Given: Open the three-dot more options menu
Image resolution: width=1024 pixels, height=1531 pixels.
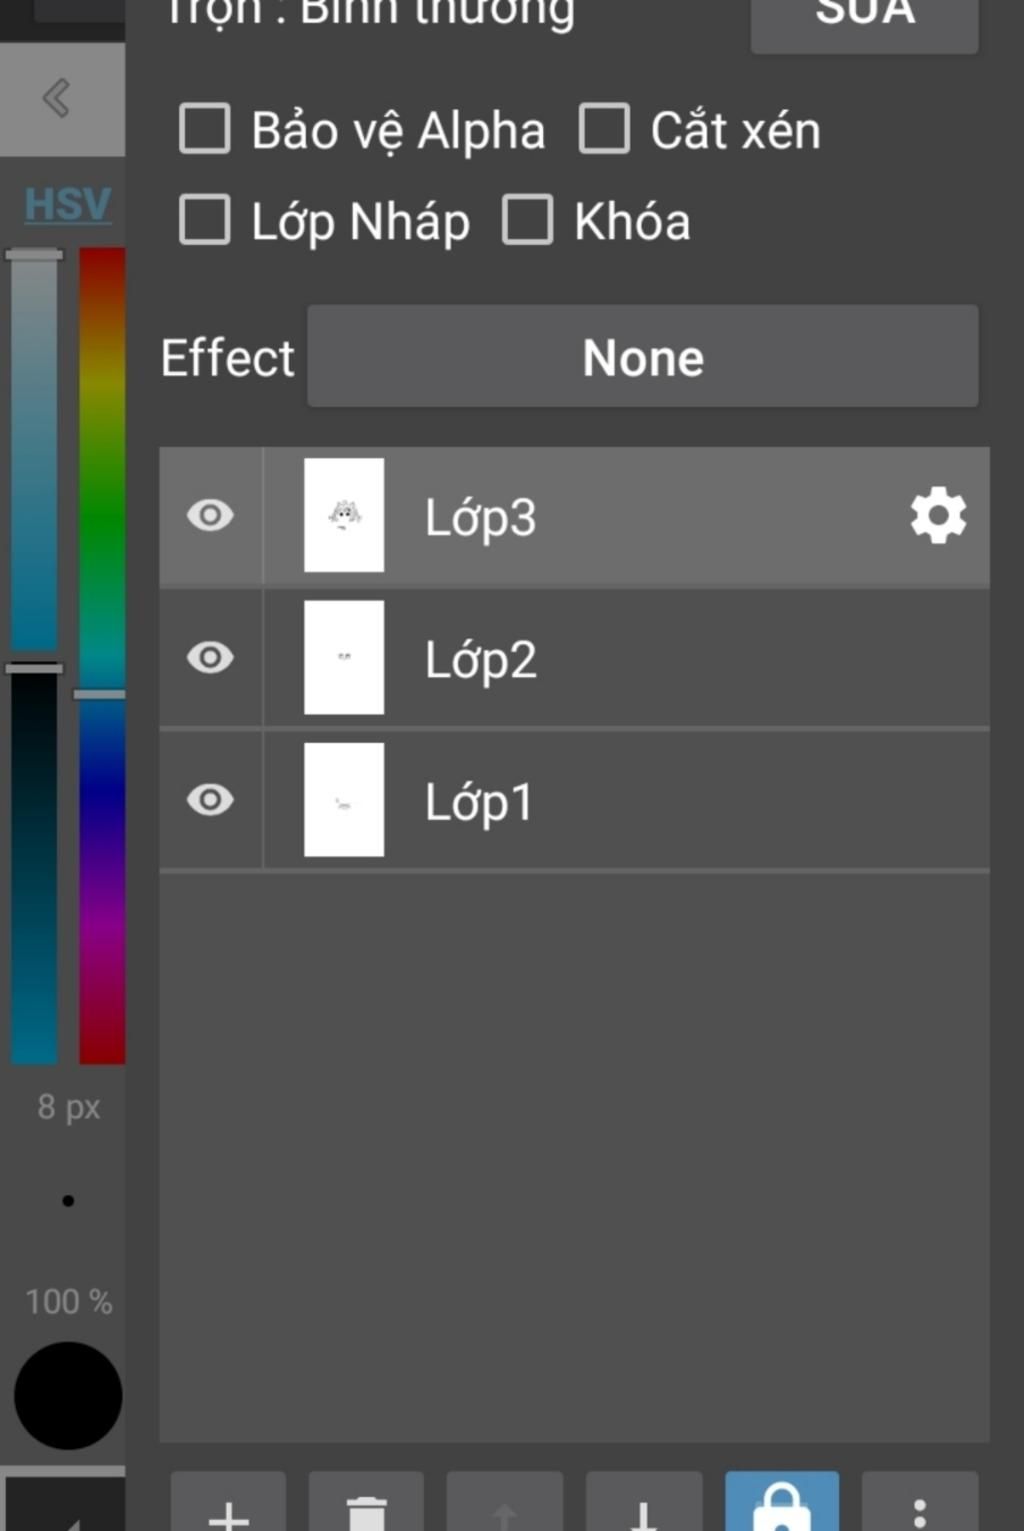Looking at the screenshot, I should tap(920, 1501).
